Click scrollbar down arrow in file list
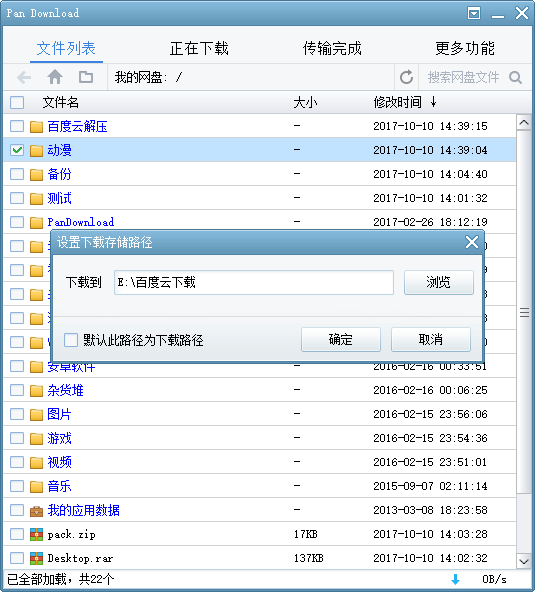 click(x=524, y=561)
